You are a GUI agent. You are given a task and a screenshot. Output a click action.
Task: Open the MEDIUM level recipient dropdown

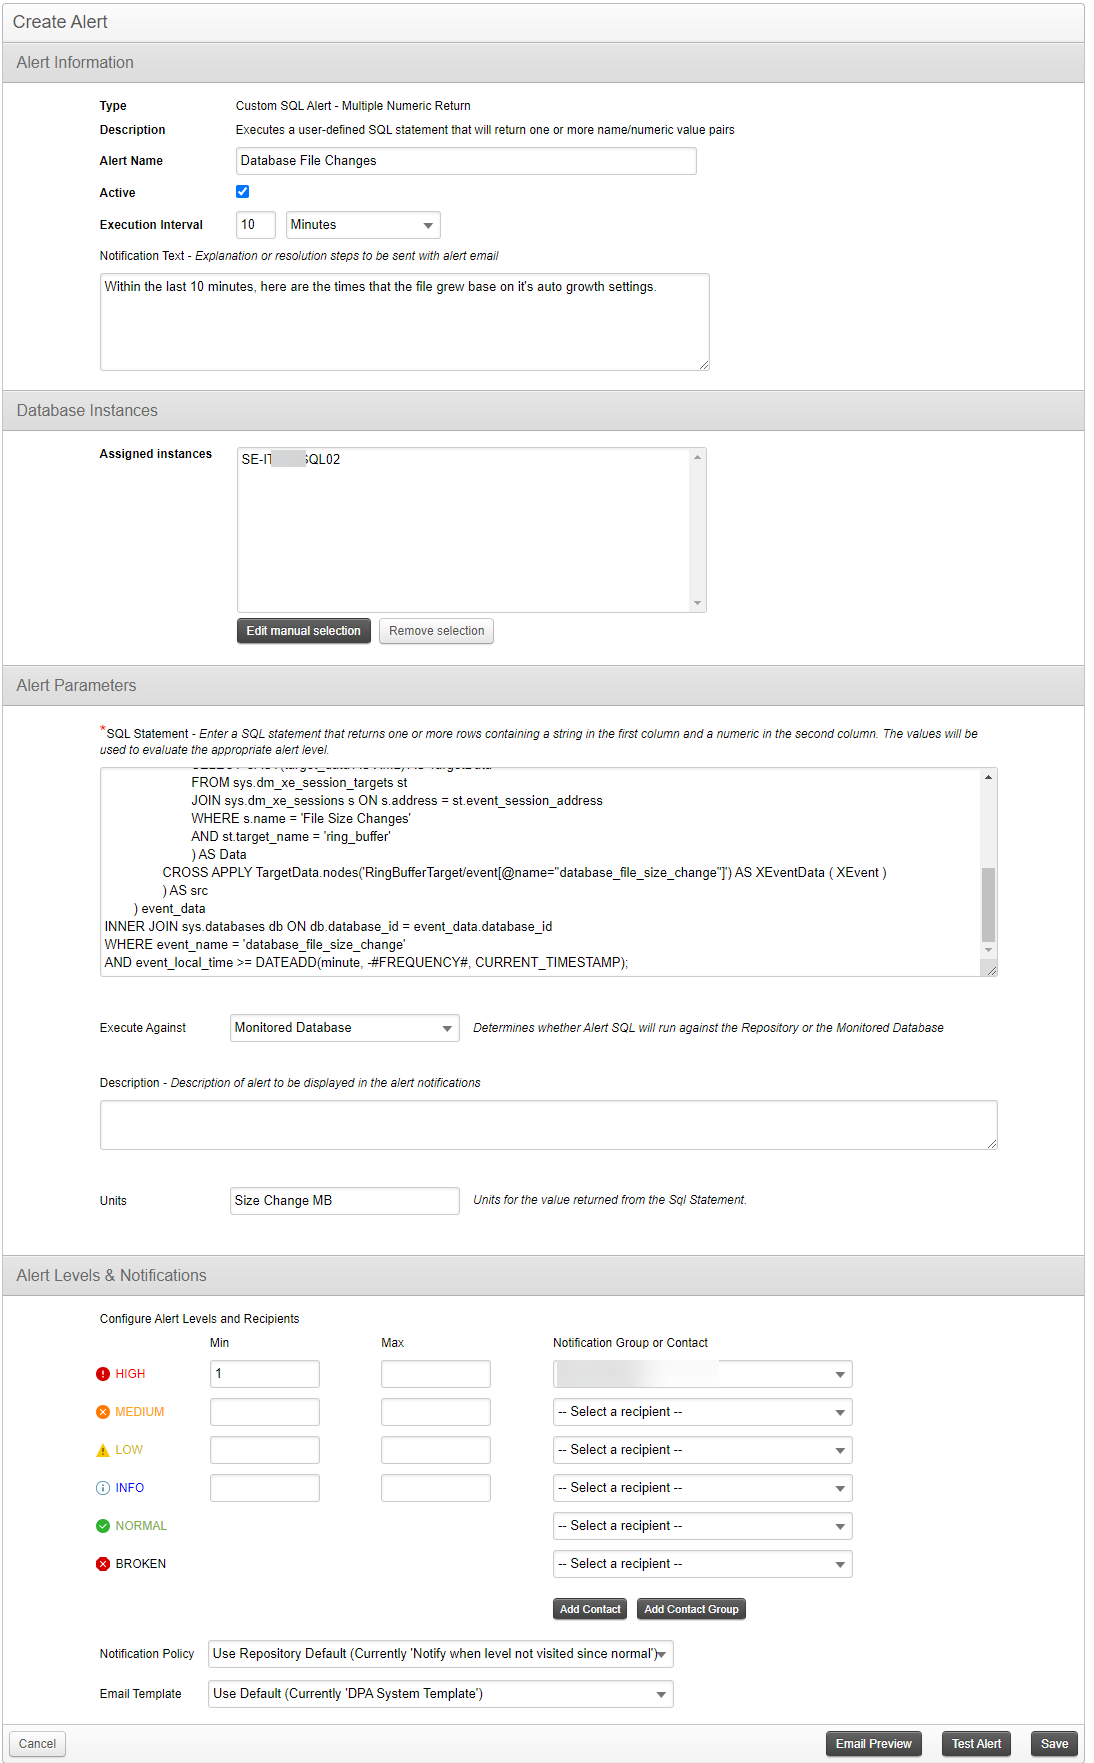(703, 1412)
